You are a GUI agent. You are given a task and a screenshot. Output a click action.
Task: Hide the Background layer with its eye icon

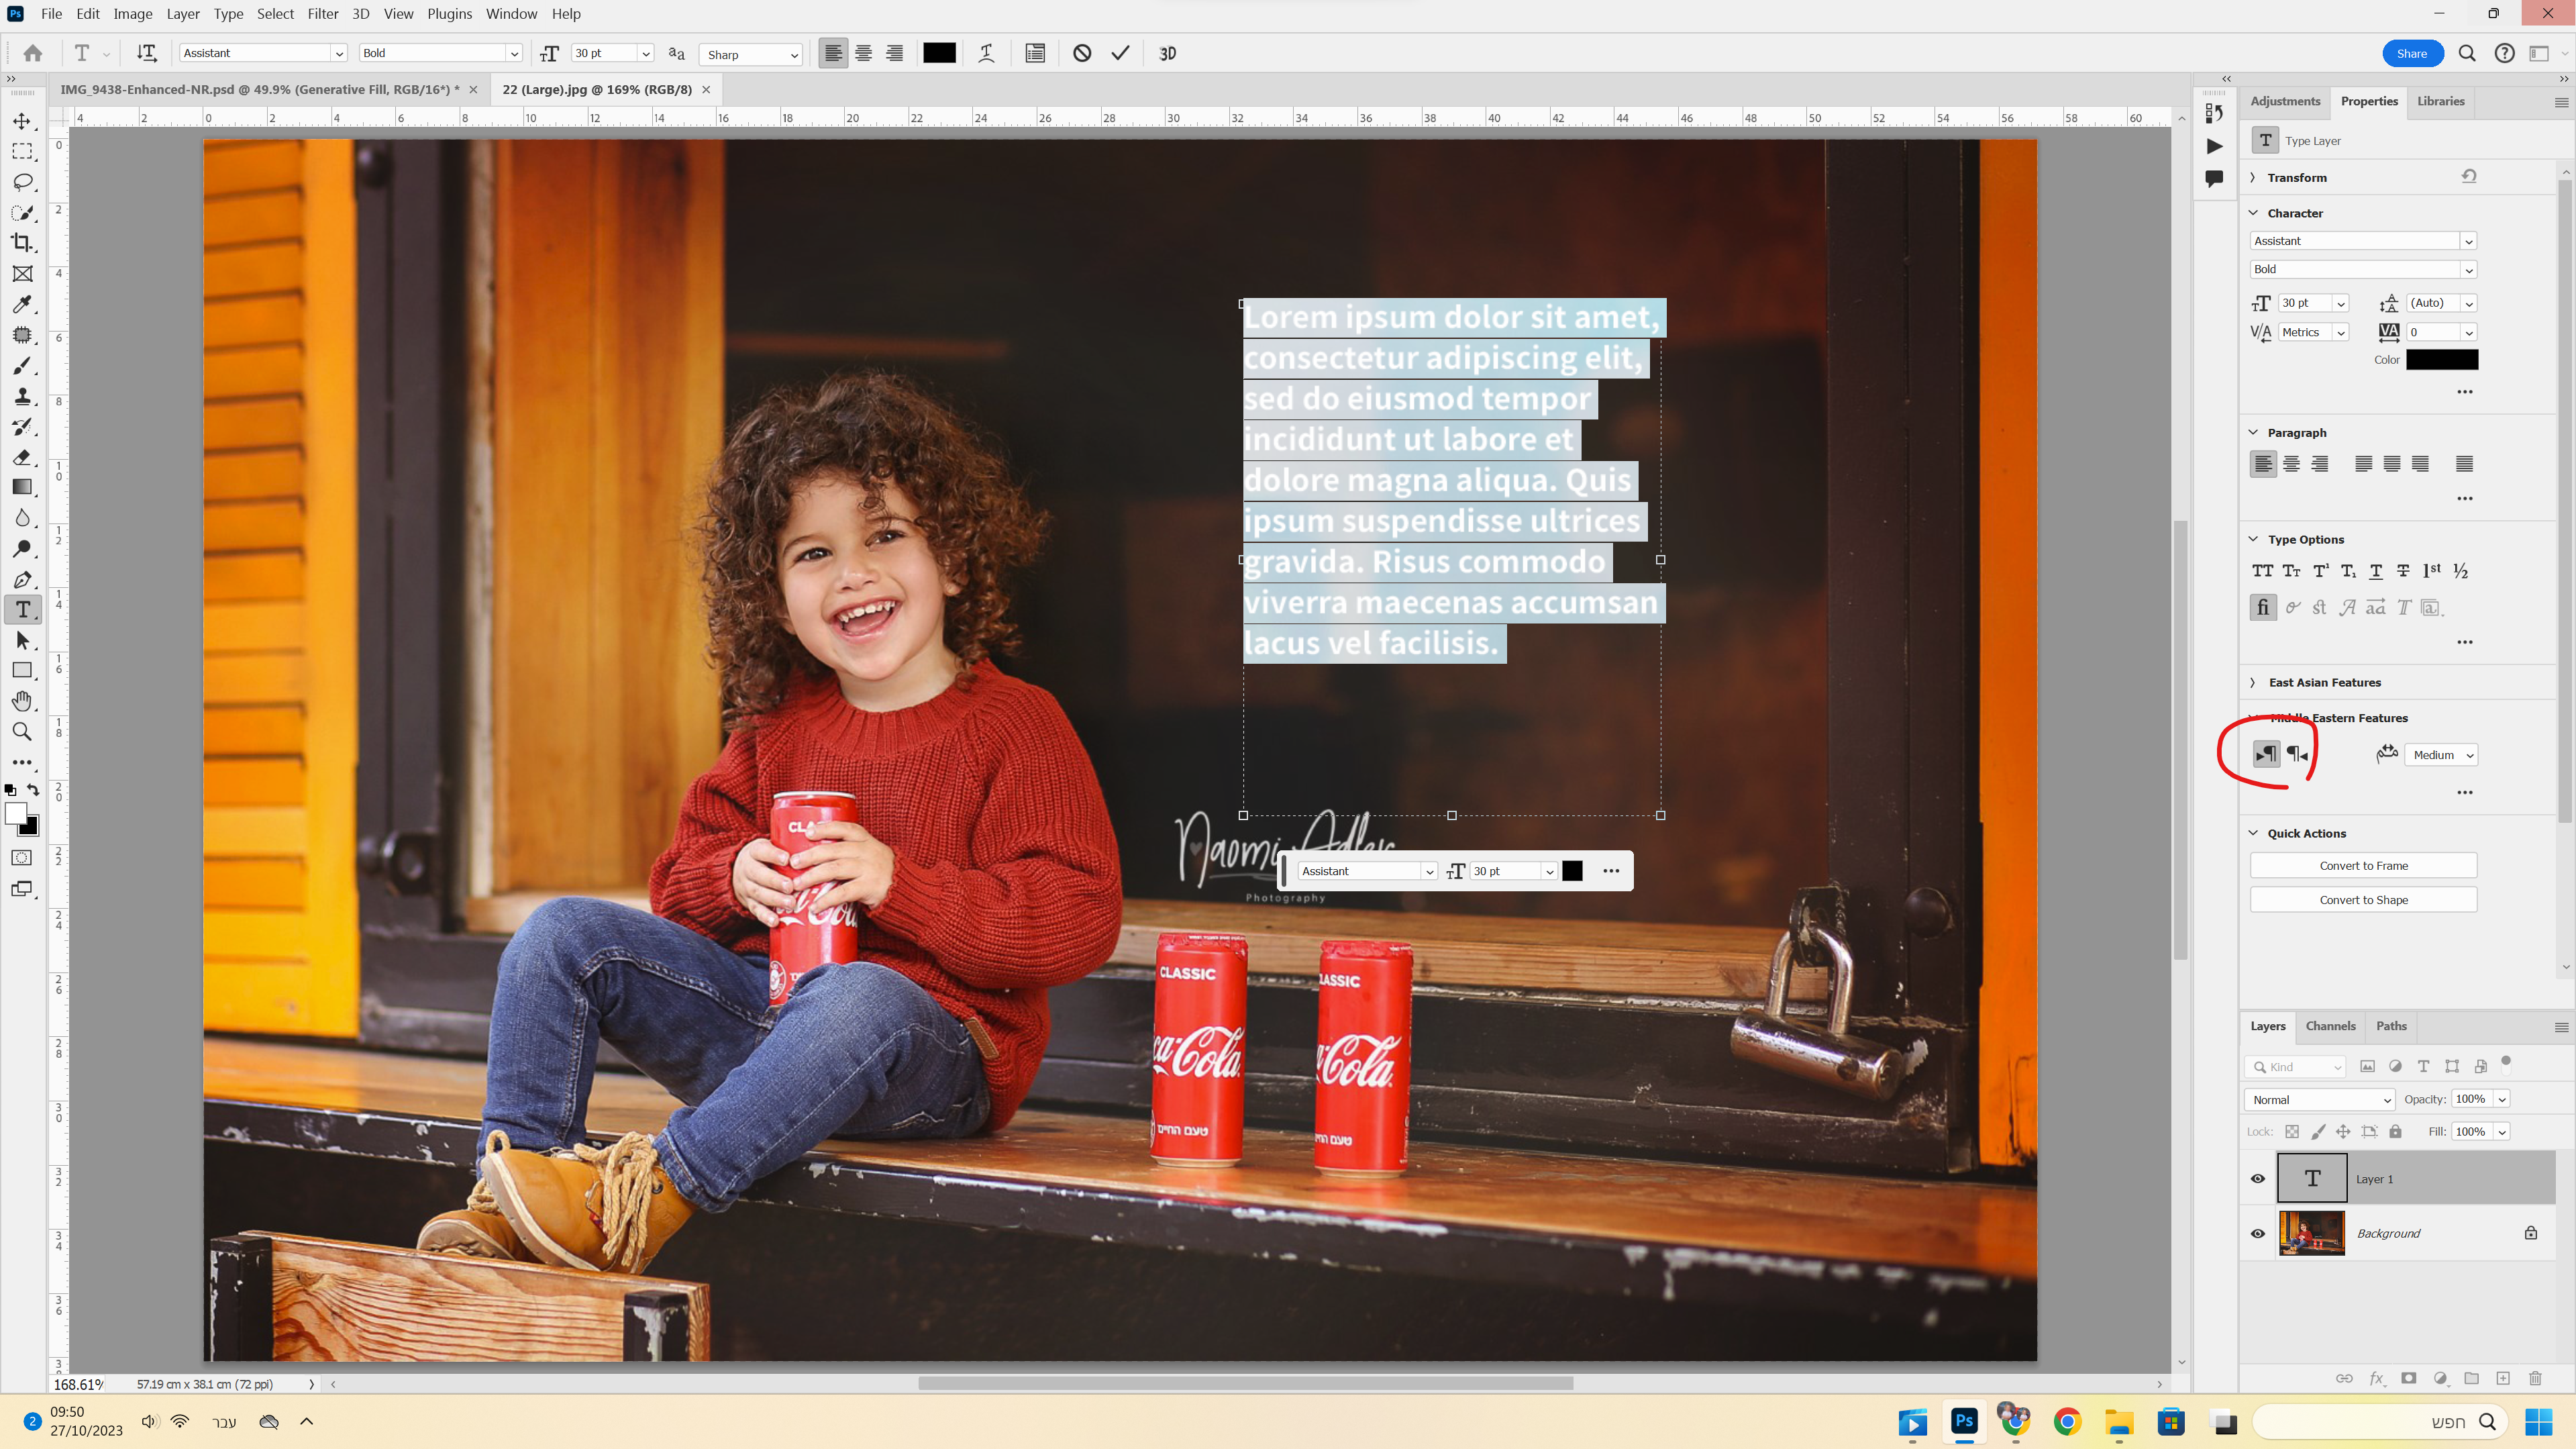2258,1233
